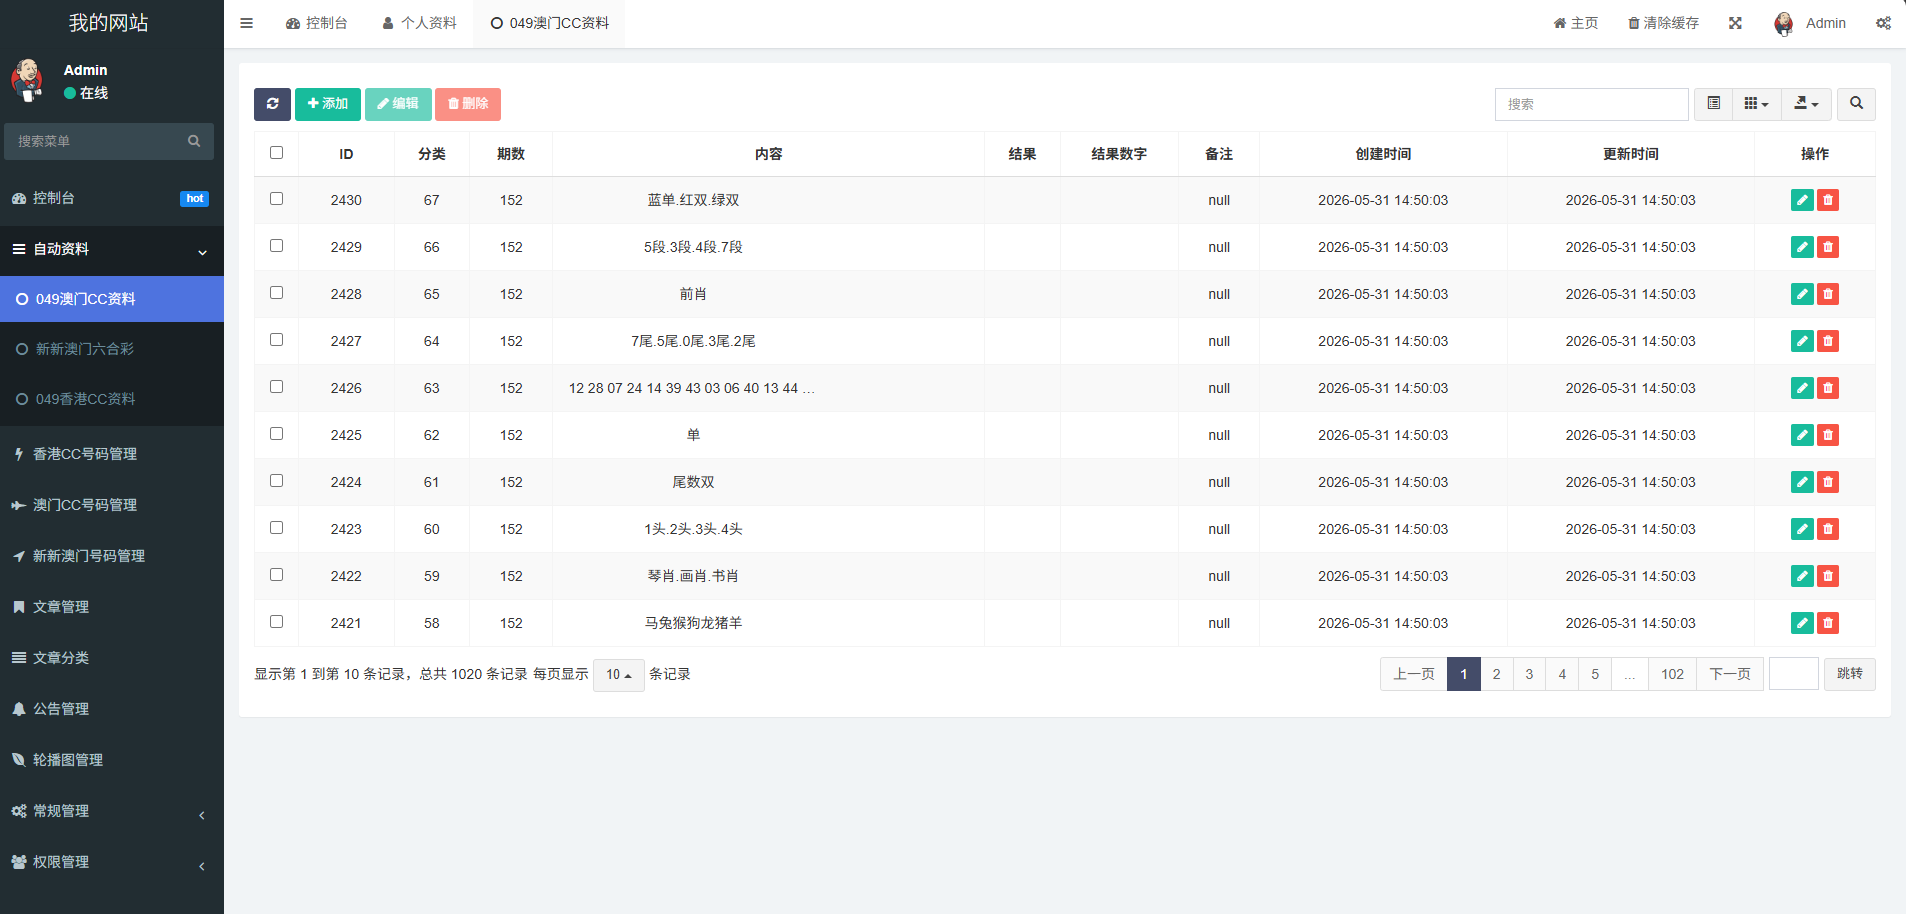Delete row 2427 with red trash icon
Image resolution: width=1906 pixels, height=914 pixels.
click(1828, 341)
